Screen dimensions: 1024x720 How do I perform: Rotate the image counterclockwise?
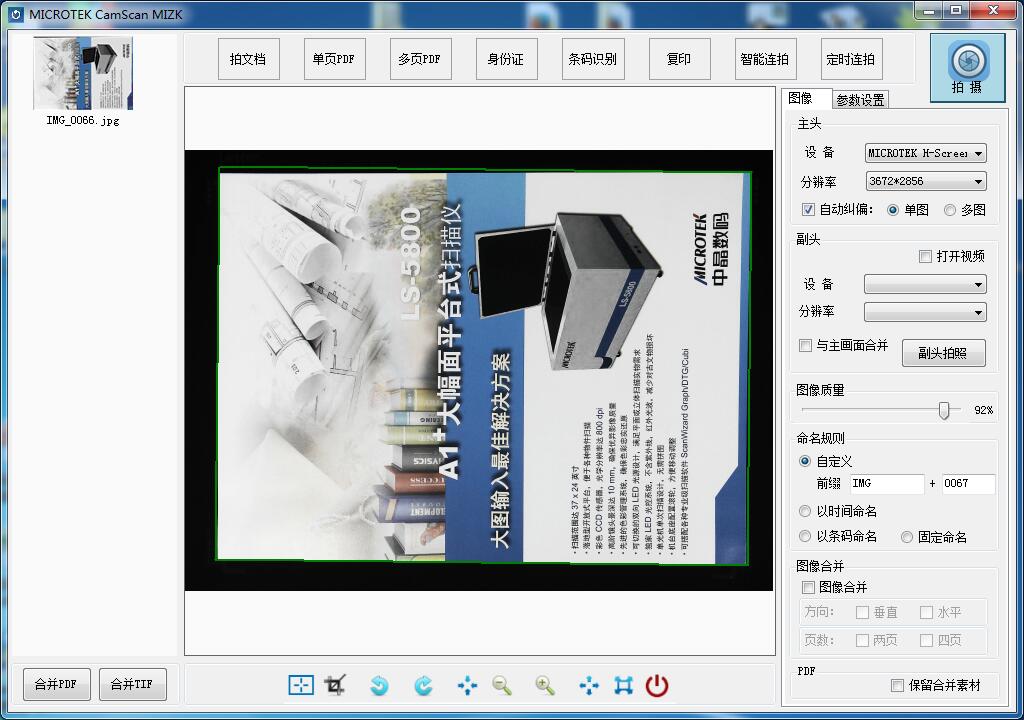[379, 685]
